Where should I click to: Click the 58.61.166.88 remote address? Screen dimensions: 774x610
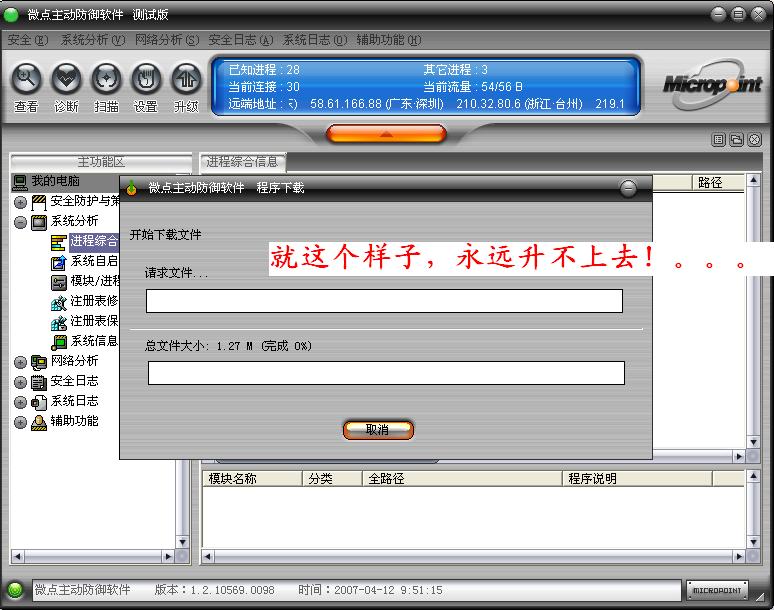(x=377, y=104)
